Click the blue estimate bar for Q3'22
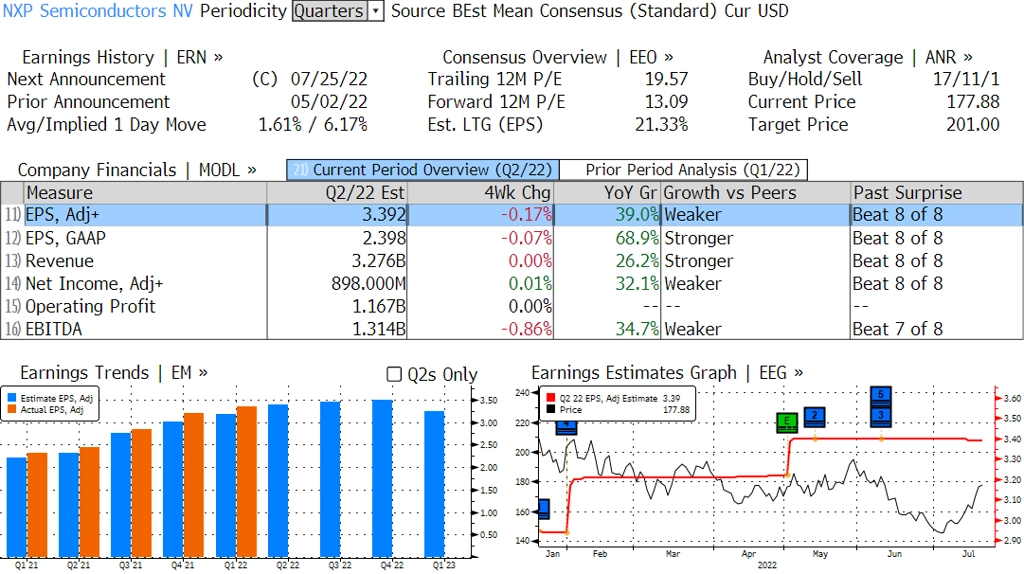This screenshot has width=1024, height=574. pos(330,479)
